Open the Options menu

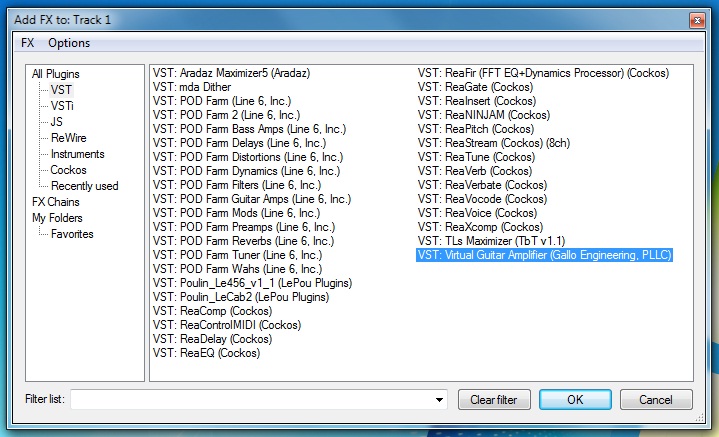pyautogui.click(x=69, y=43)
